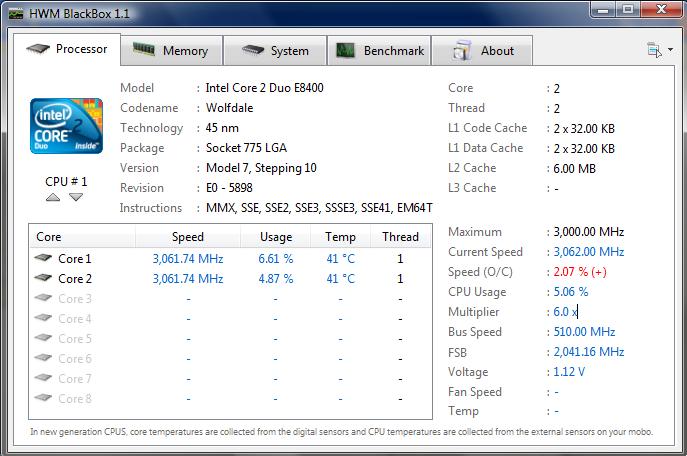
Task: Click the CPU Usage value 5.06 %
Action: tap(570, 292)
